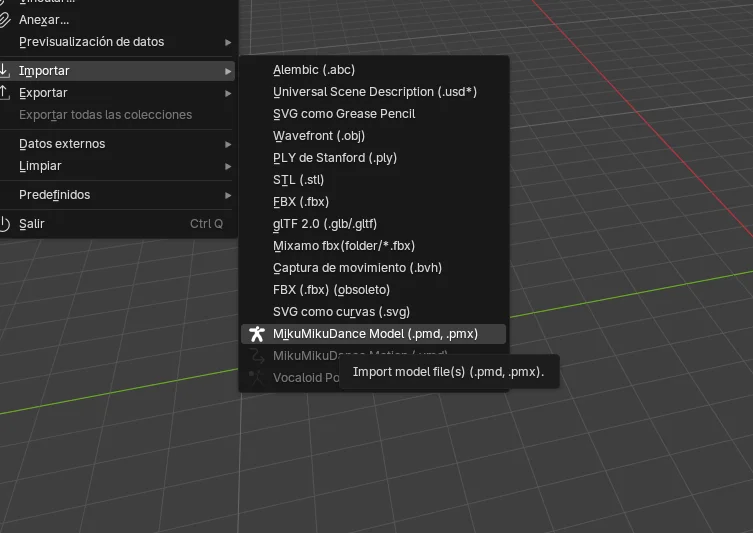Click the MikuMikuDance Model figure icon
753x533 pixels.
tap(257, 334)
